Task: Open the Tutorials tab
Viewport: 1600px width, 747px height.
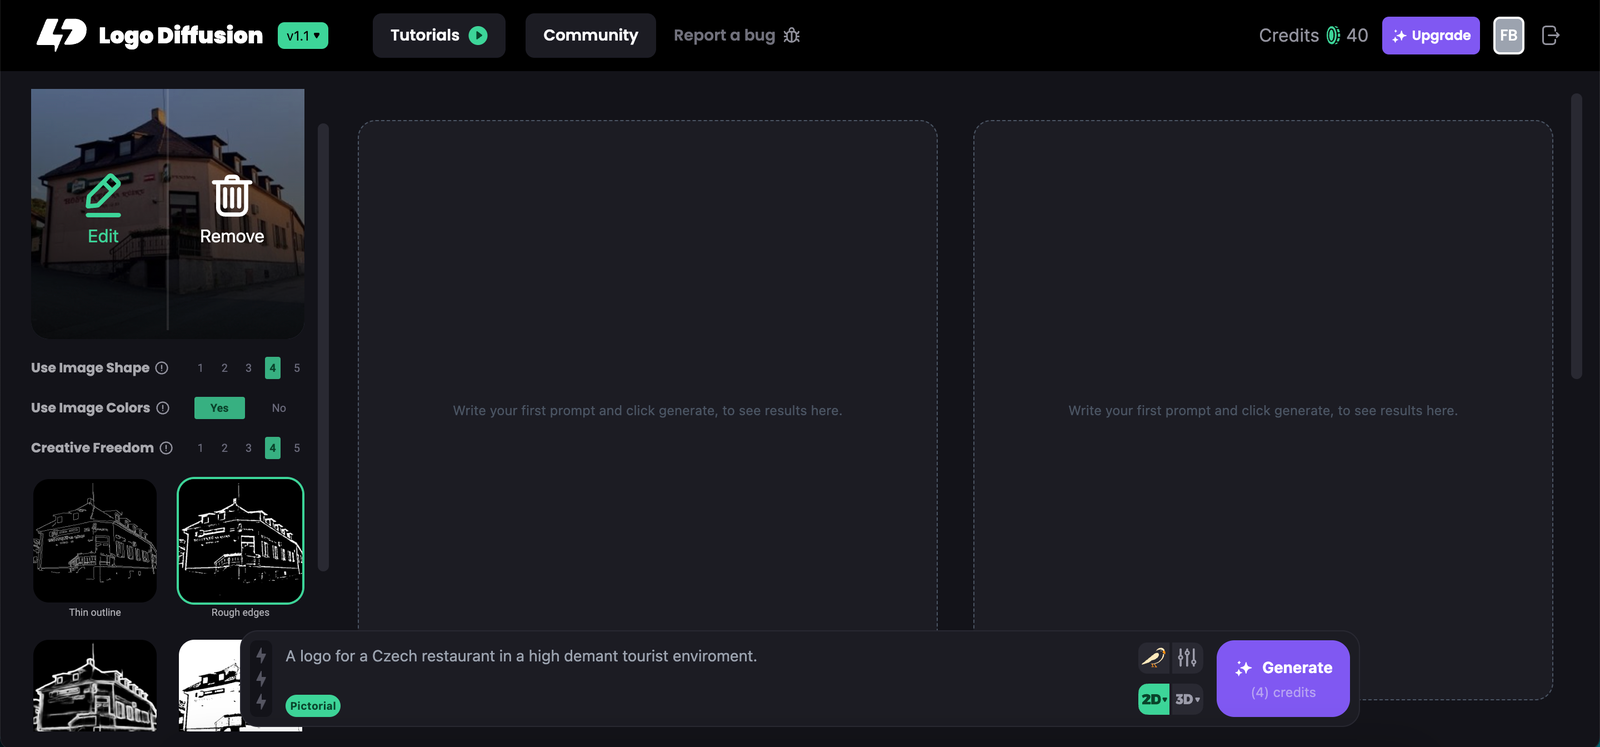Action: 438,35
